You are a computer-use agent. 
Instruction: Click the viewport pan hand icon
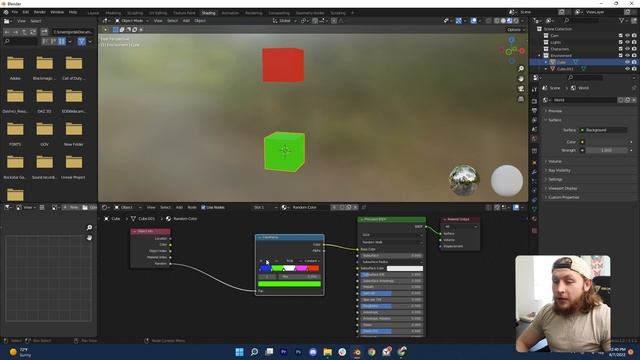tap(521, 79)
